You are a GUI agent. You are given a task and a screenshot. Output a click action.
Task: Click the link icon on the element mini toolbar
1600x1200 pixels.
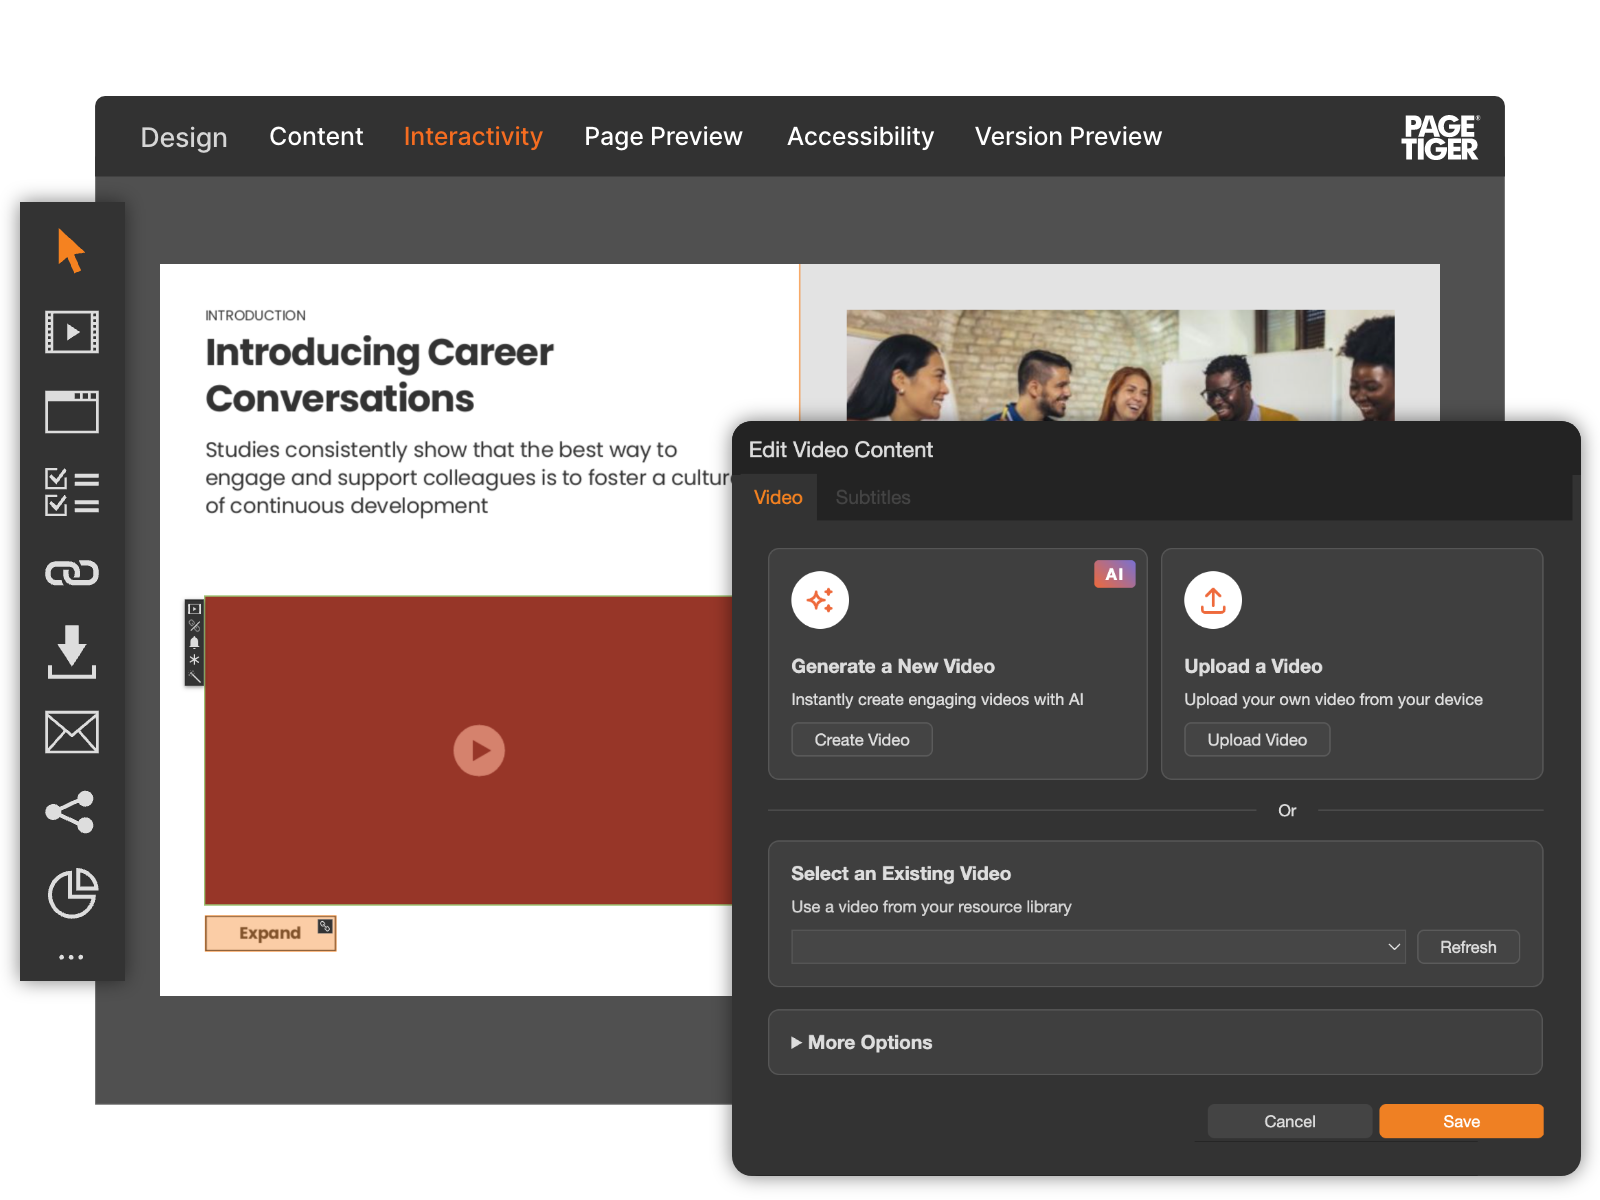pos(195,626)
